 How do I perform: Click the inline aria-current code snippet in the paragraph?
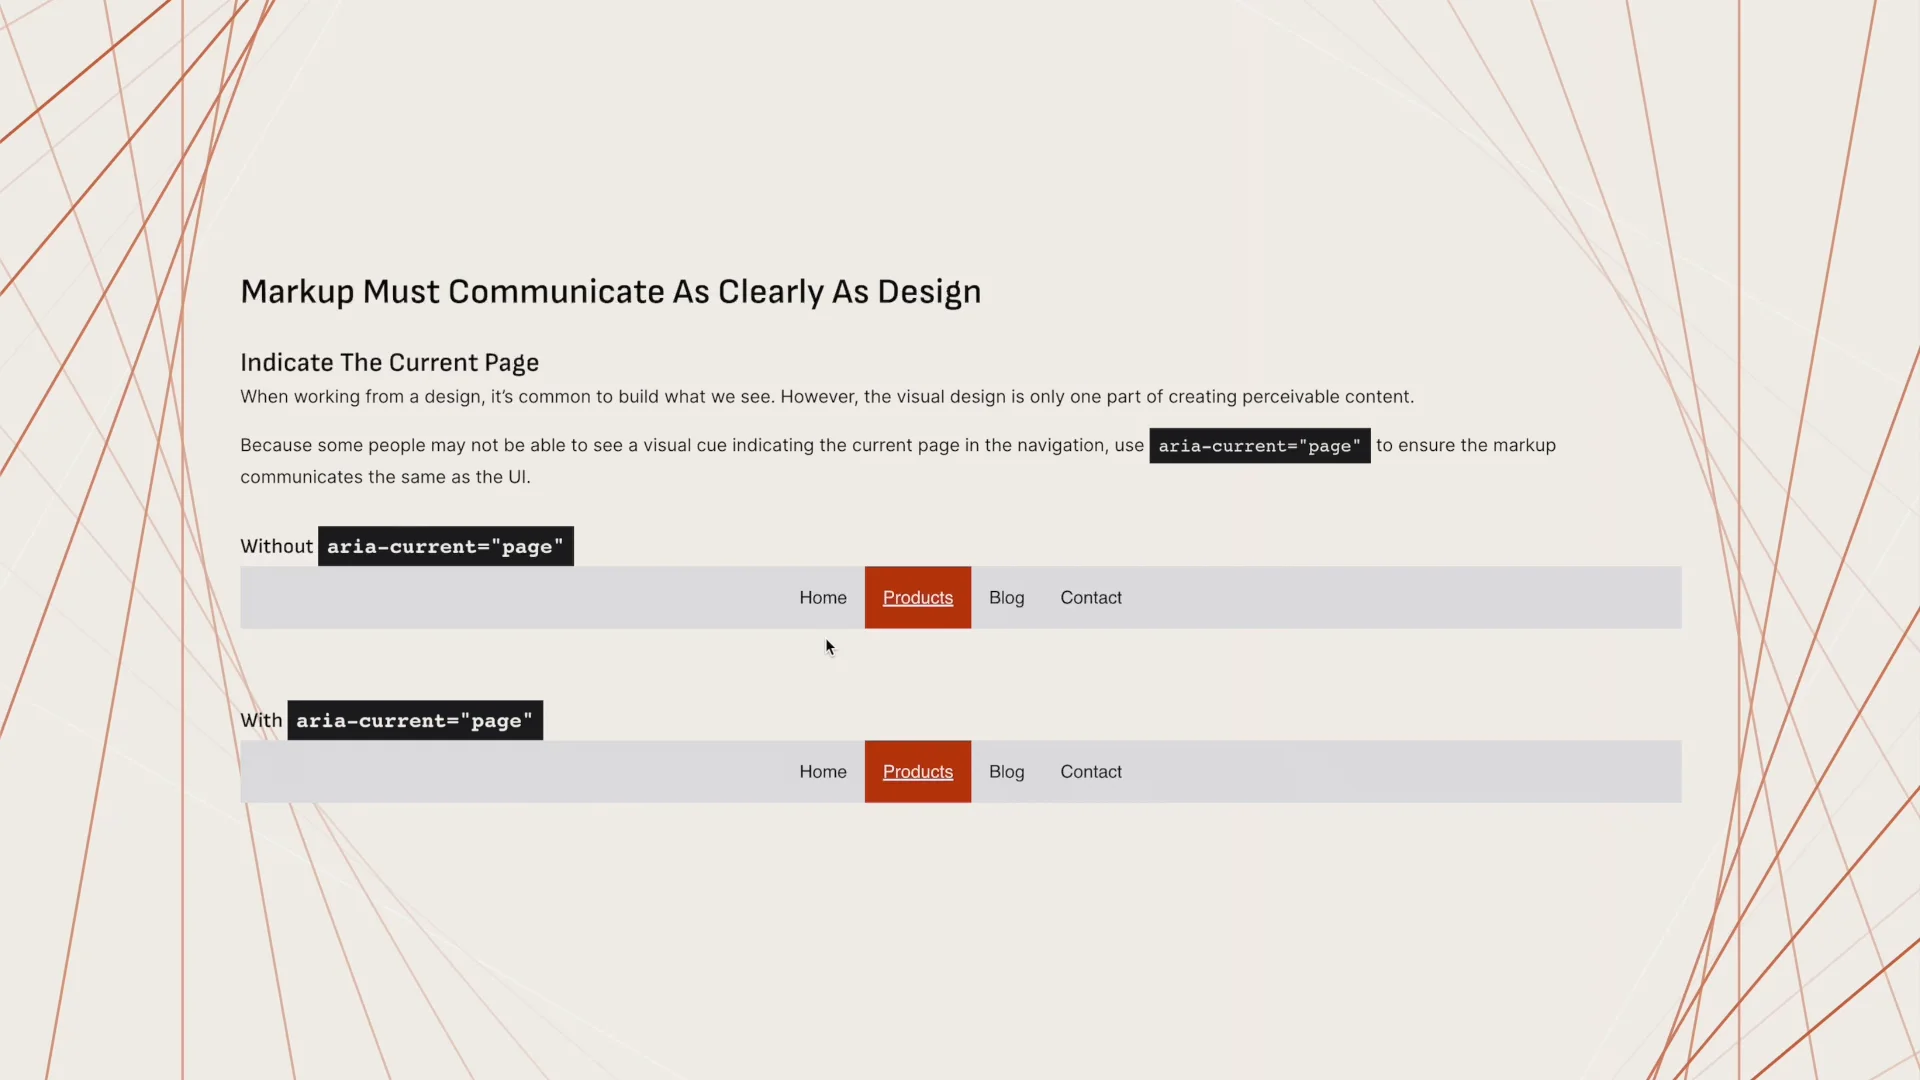point(1259,445)
